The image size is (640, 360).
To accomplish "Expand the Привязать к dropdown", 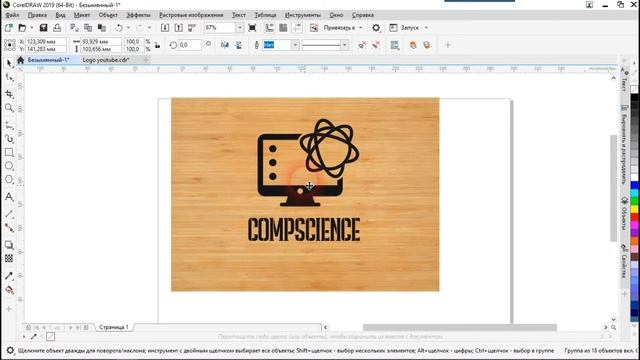I will click(360, 28).
